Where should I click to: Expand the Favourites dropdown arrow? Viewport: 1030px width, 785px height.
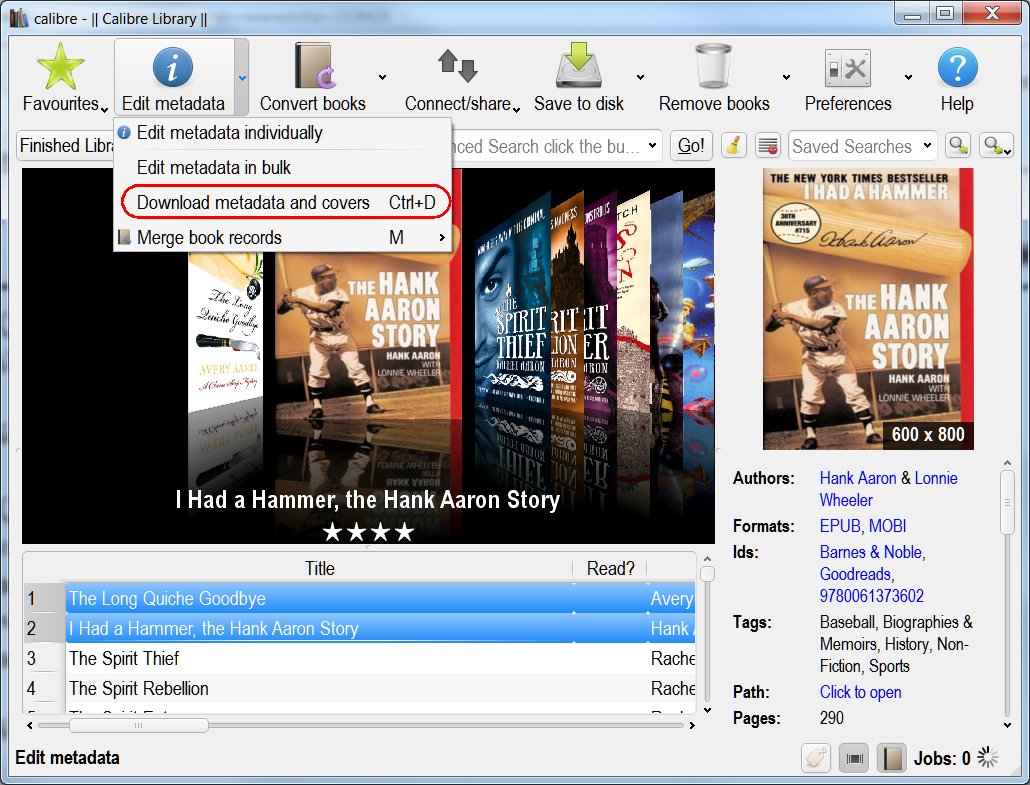tap(104, 108)
